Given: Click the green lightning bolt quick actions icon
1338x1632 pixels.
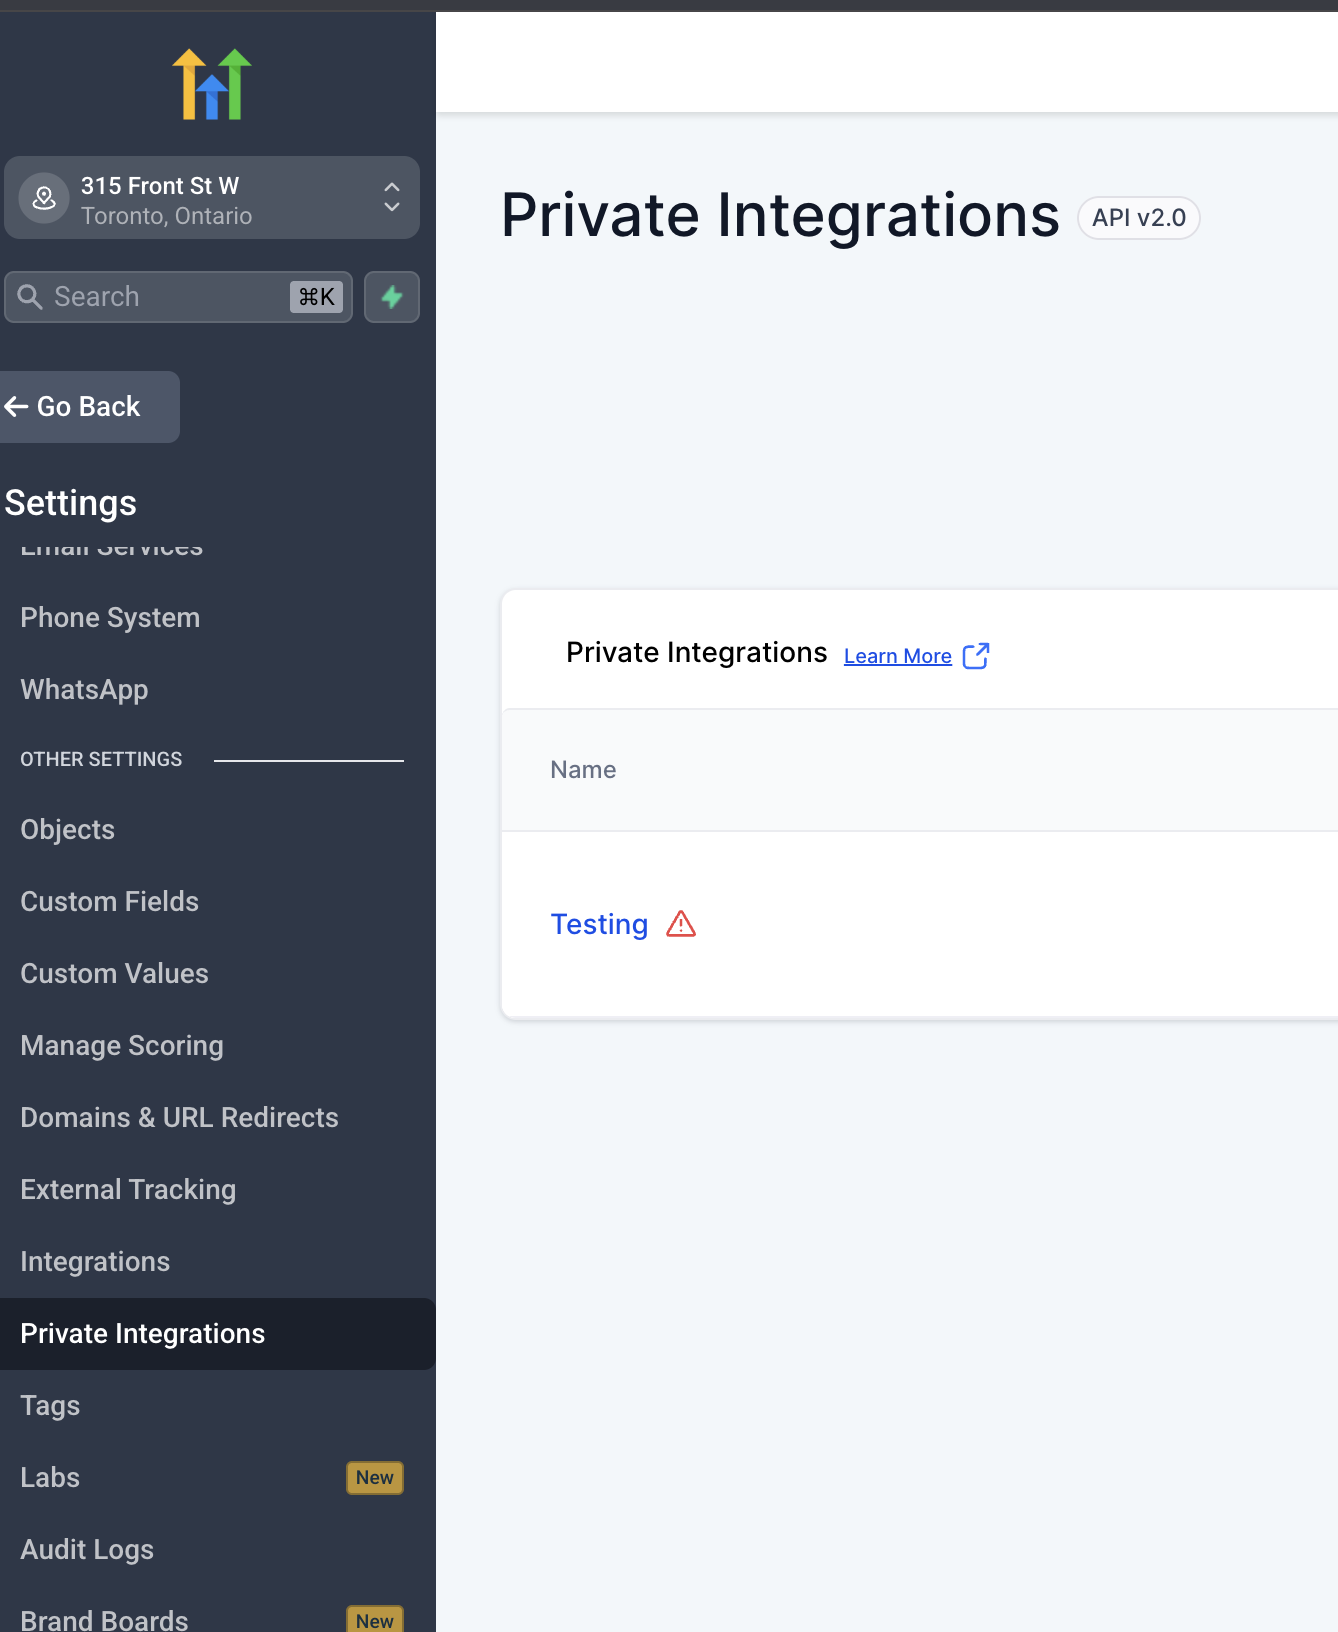Looking at the screenshot, I should 392,297.
